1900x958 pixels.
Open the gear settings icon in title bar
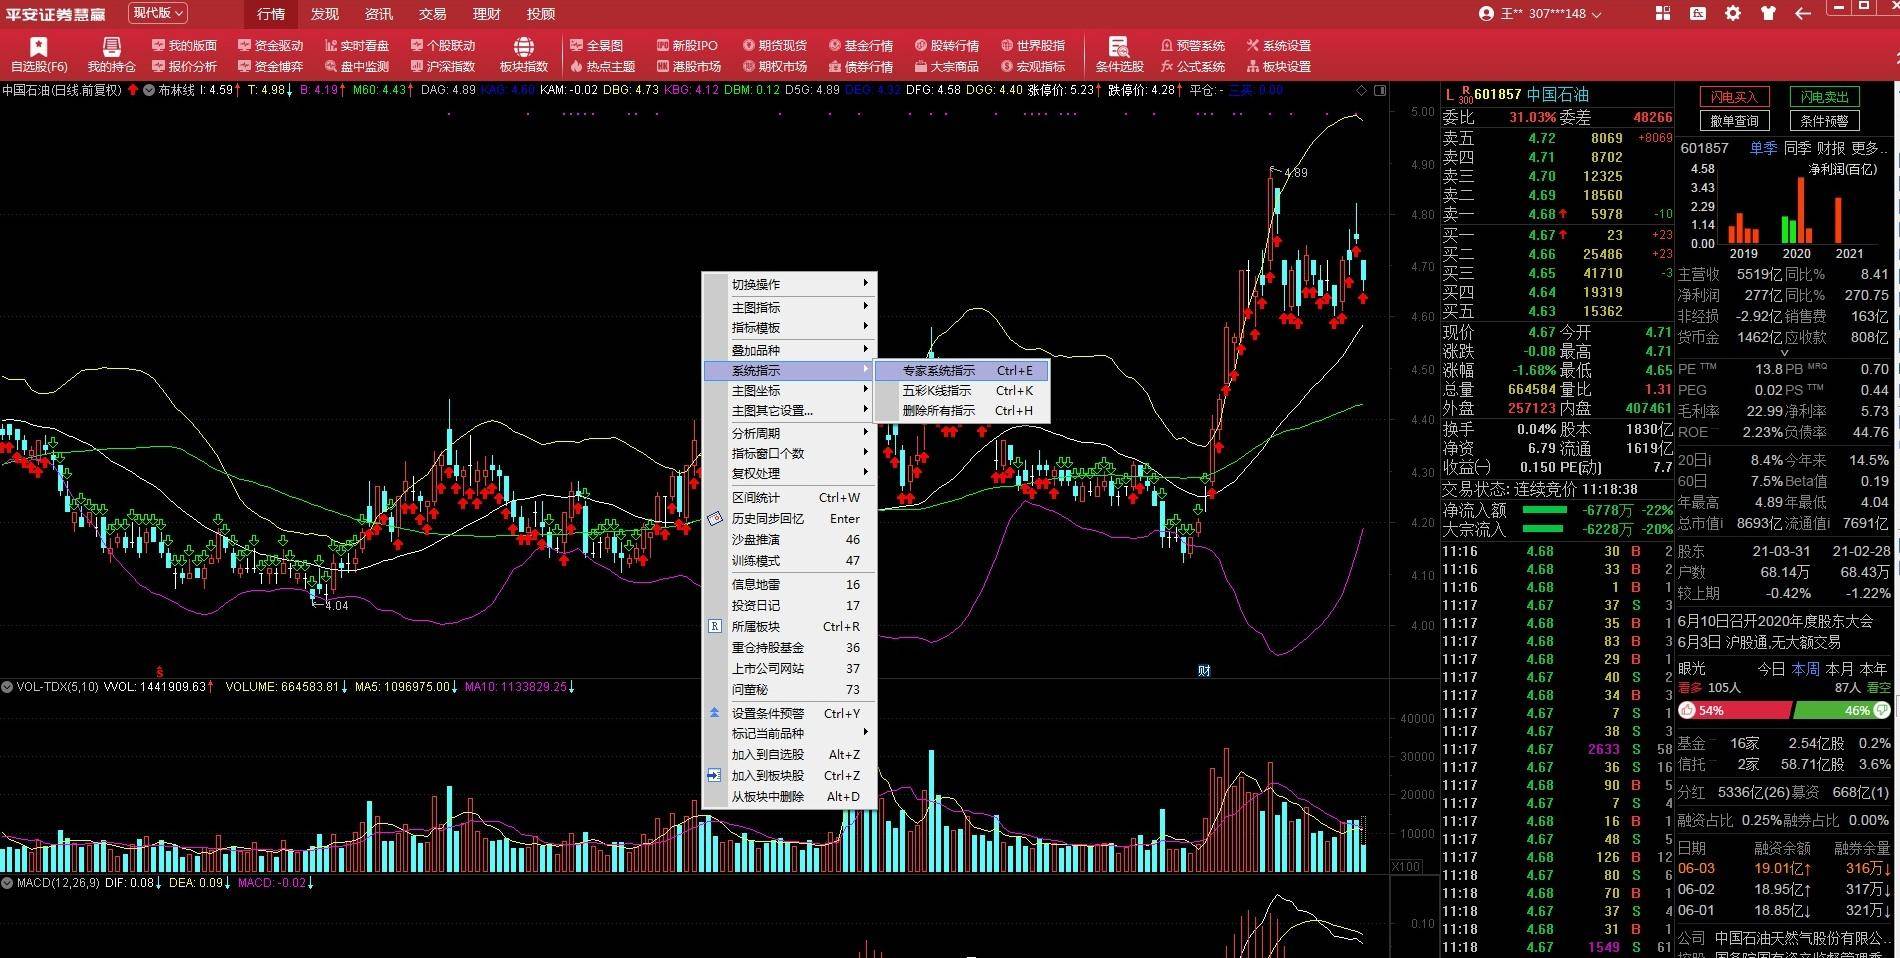pyautogui.click(x=1733, y=13)
